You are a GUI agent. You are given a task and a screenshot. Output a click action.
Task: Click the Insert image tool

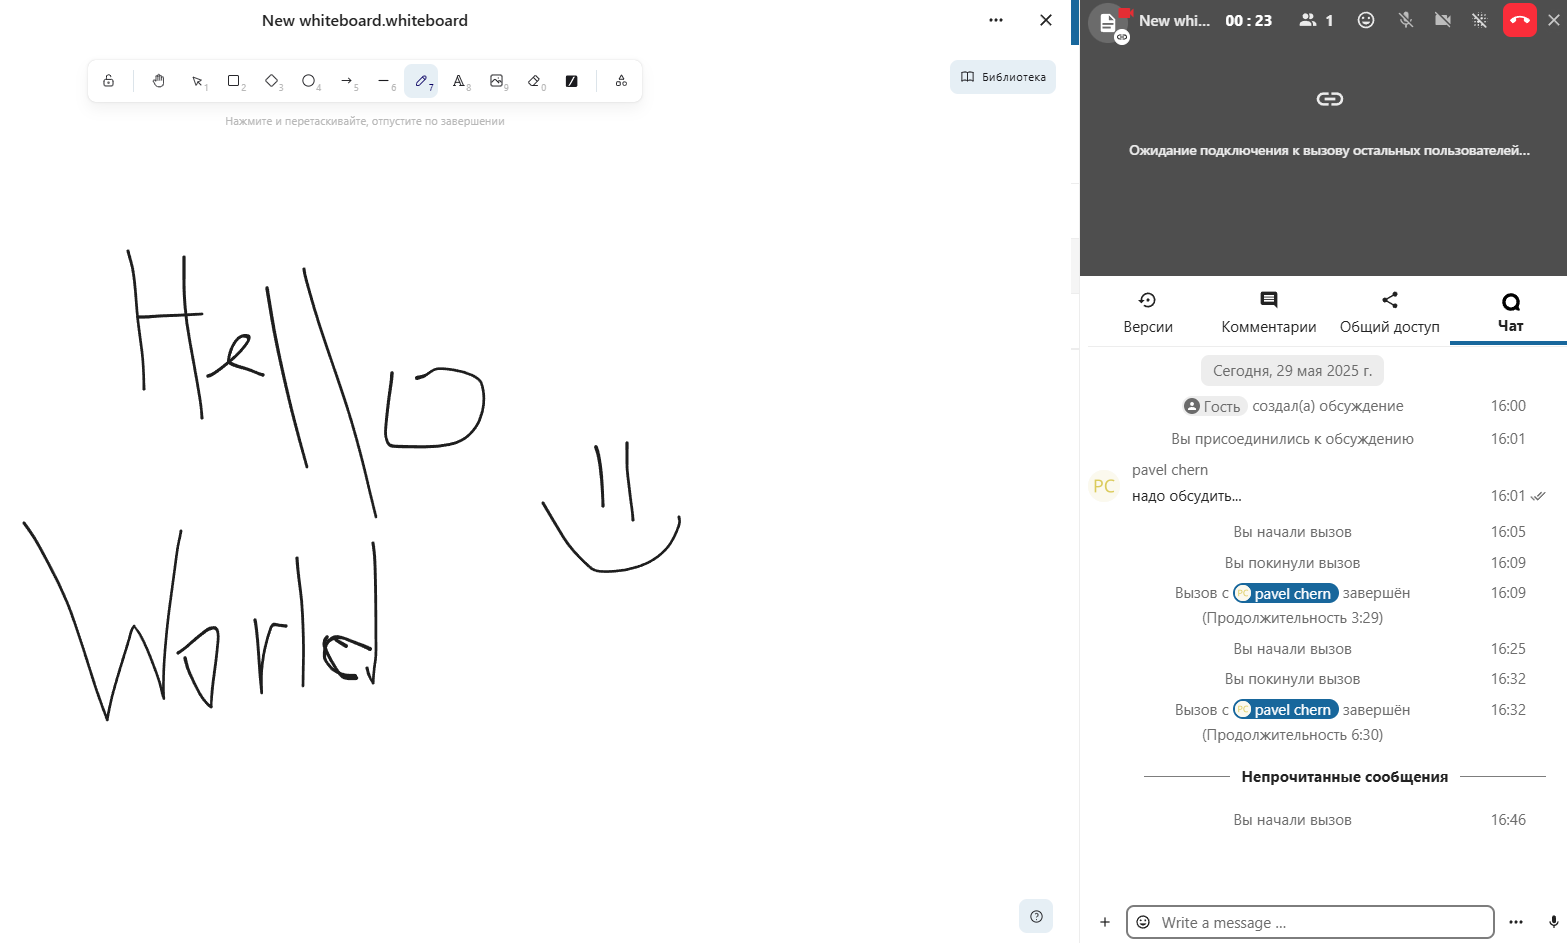496,81
